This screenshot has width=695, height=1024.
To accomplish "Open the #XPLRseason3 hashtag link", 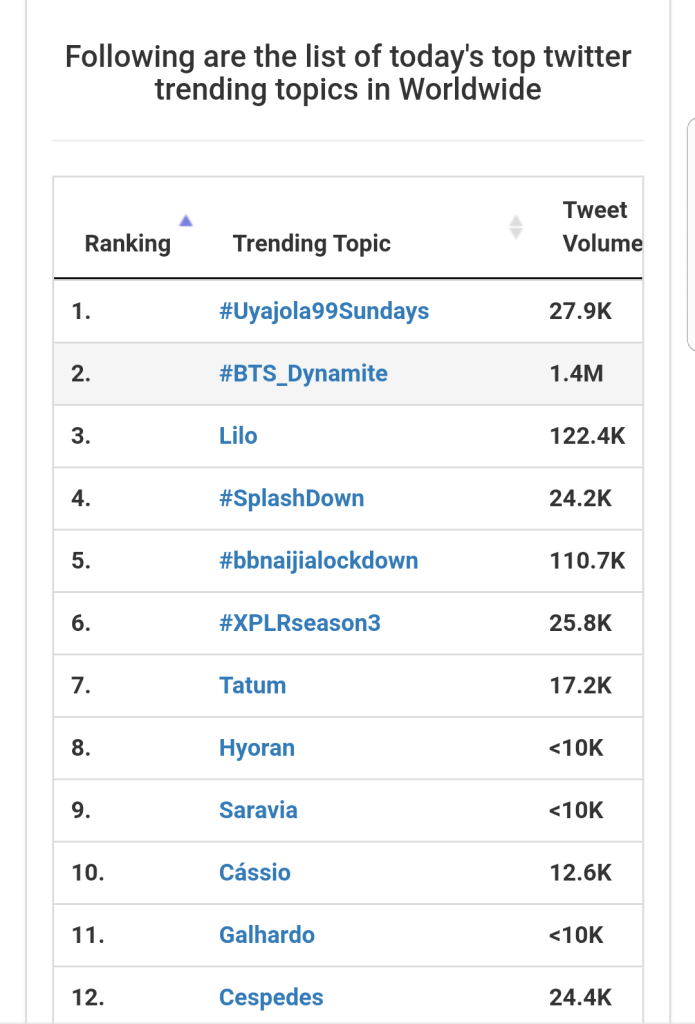I will 300,623.
